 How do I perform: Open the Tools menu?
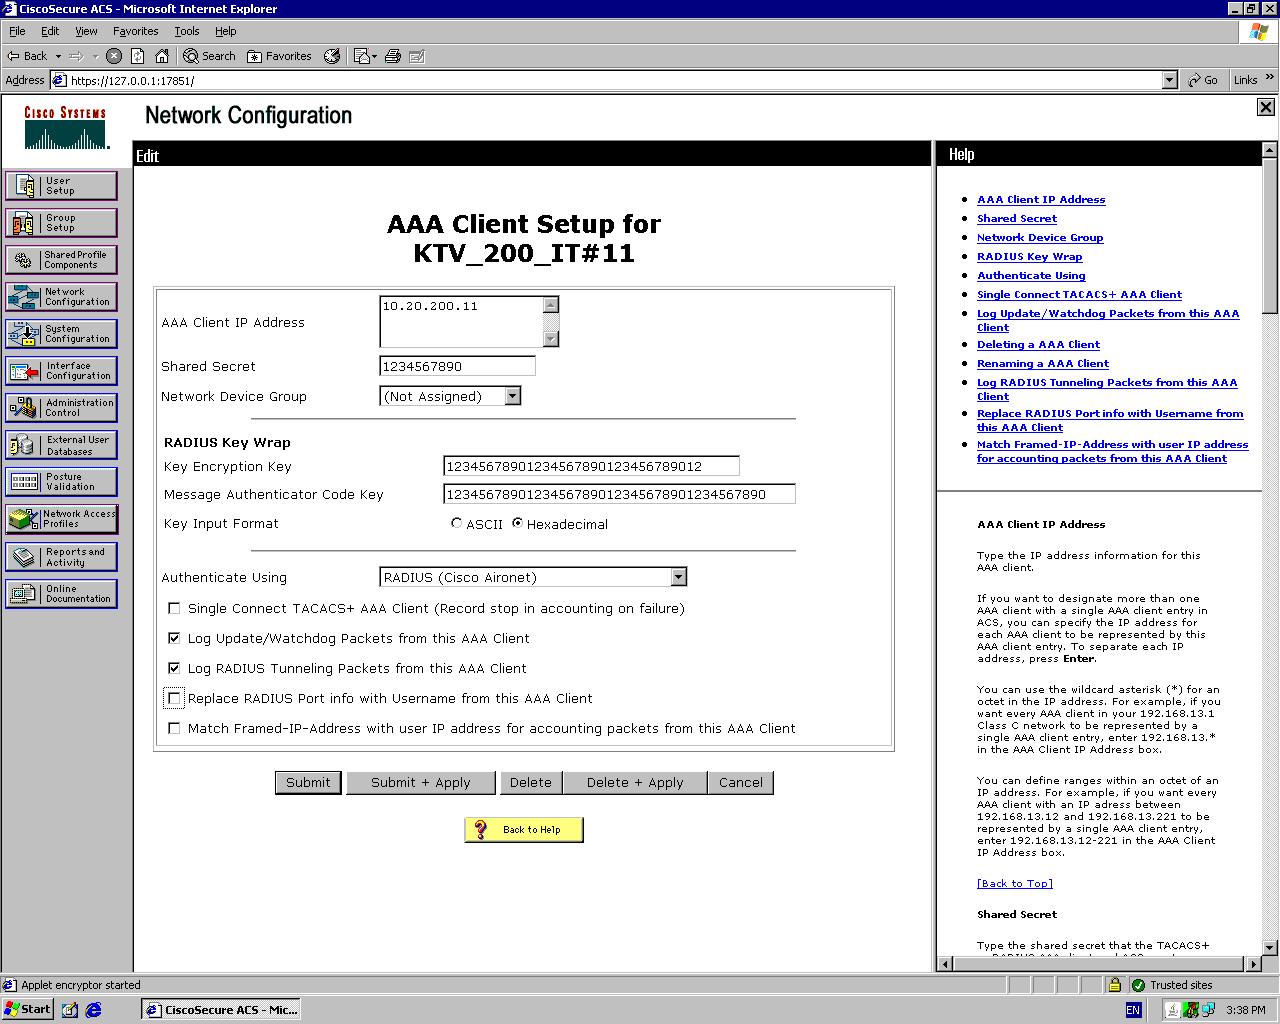pyautogui.click(x=186, y=31)
